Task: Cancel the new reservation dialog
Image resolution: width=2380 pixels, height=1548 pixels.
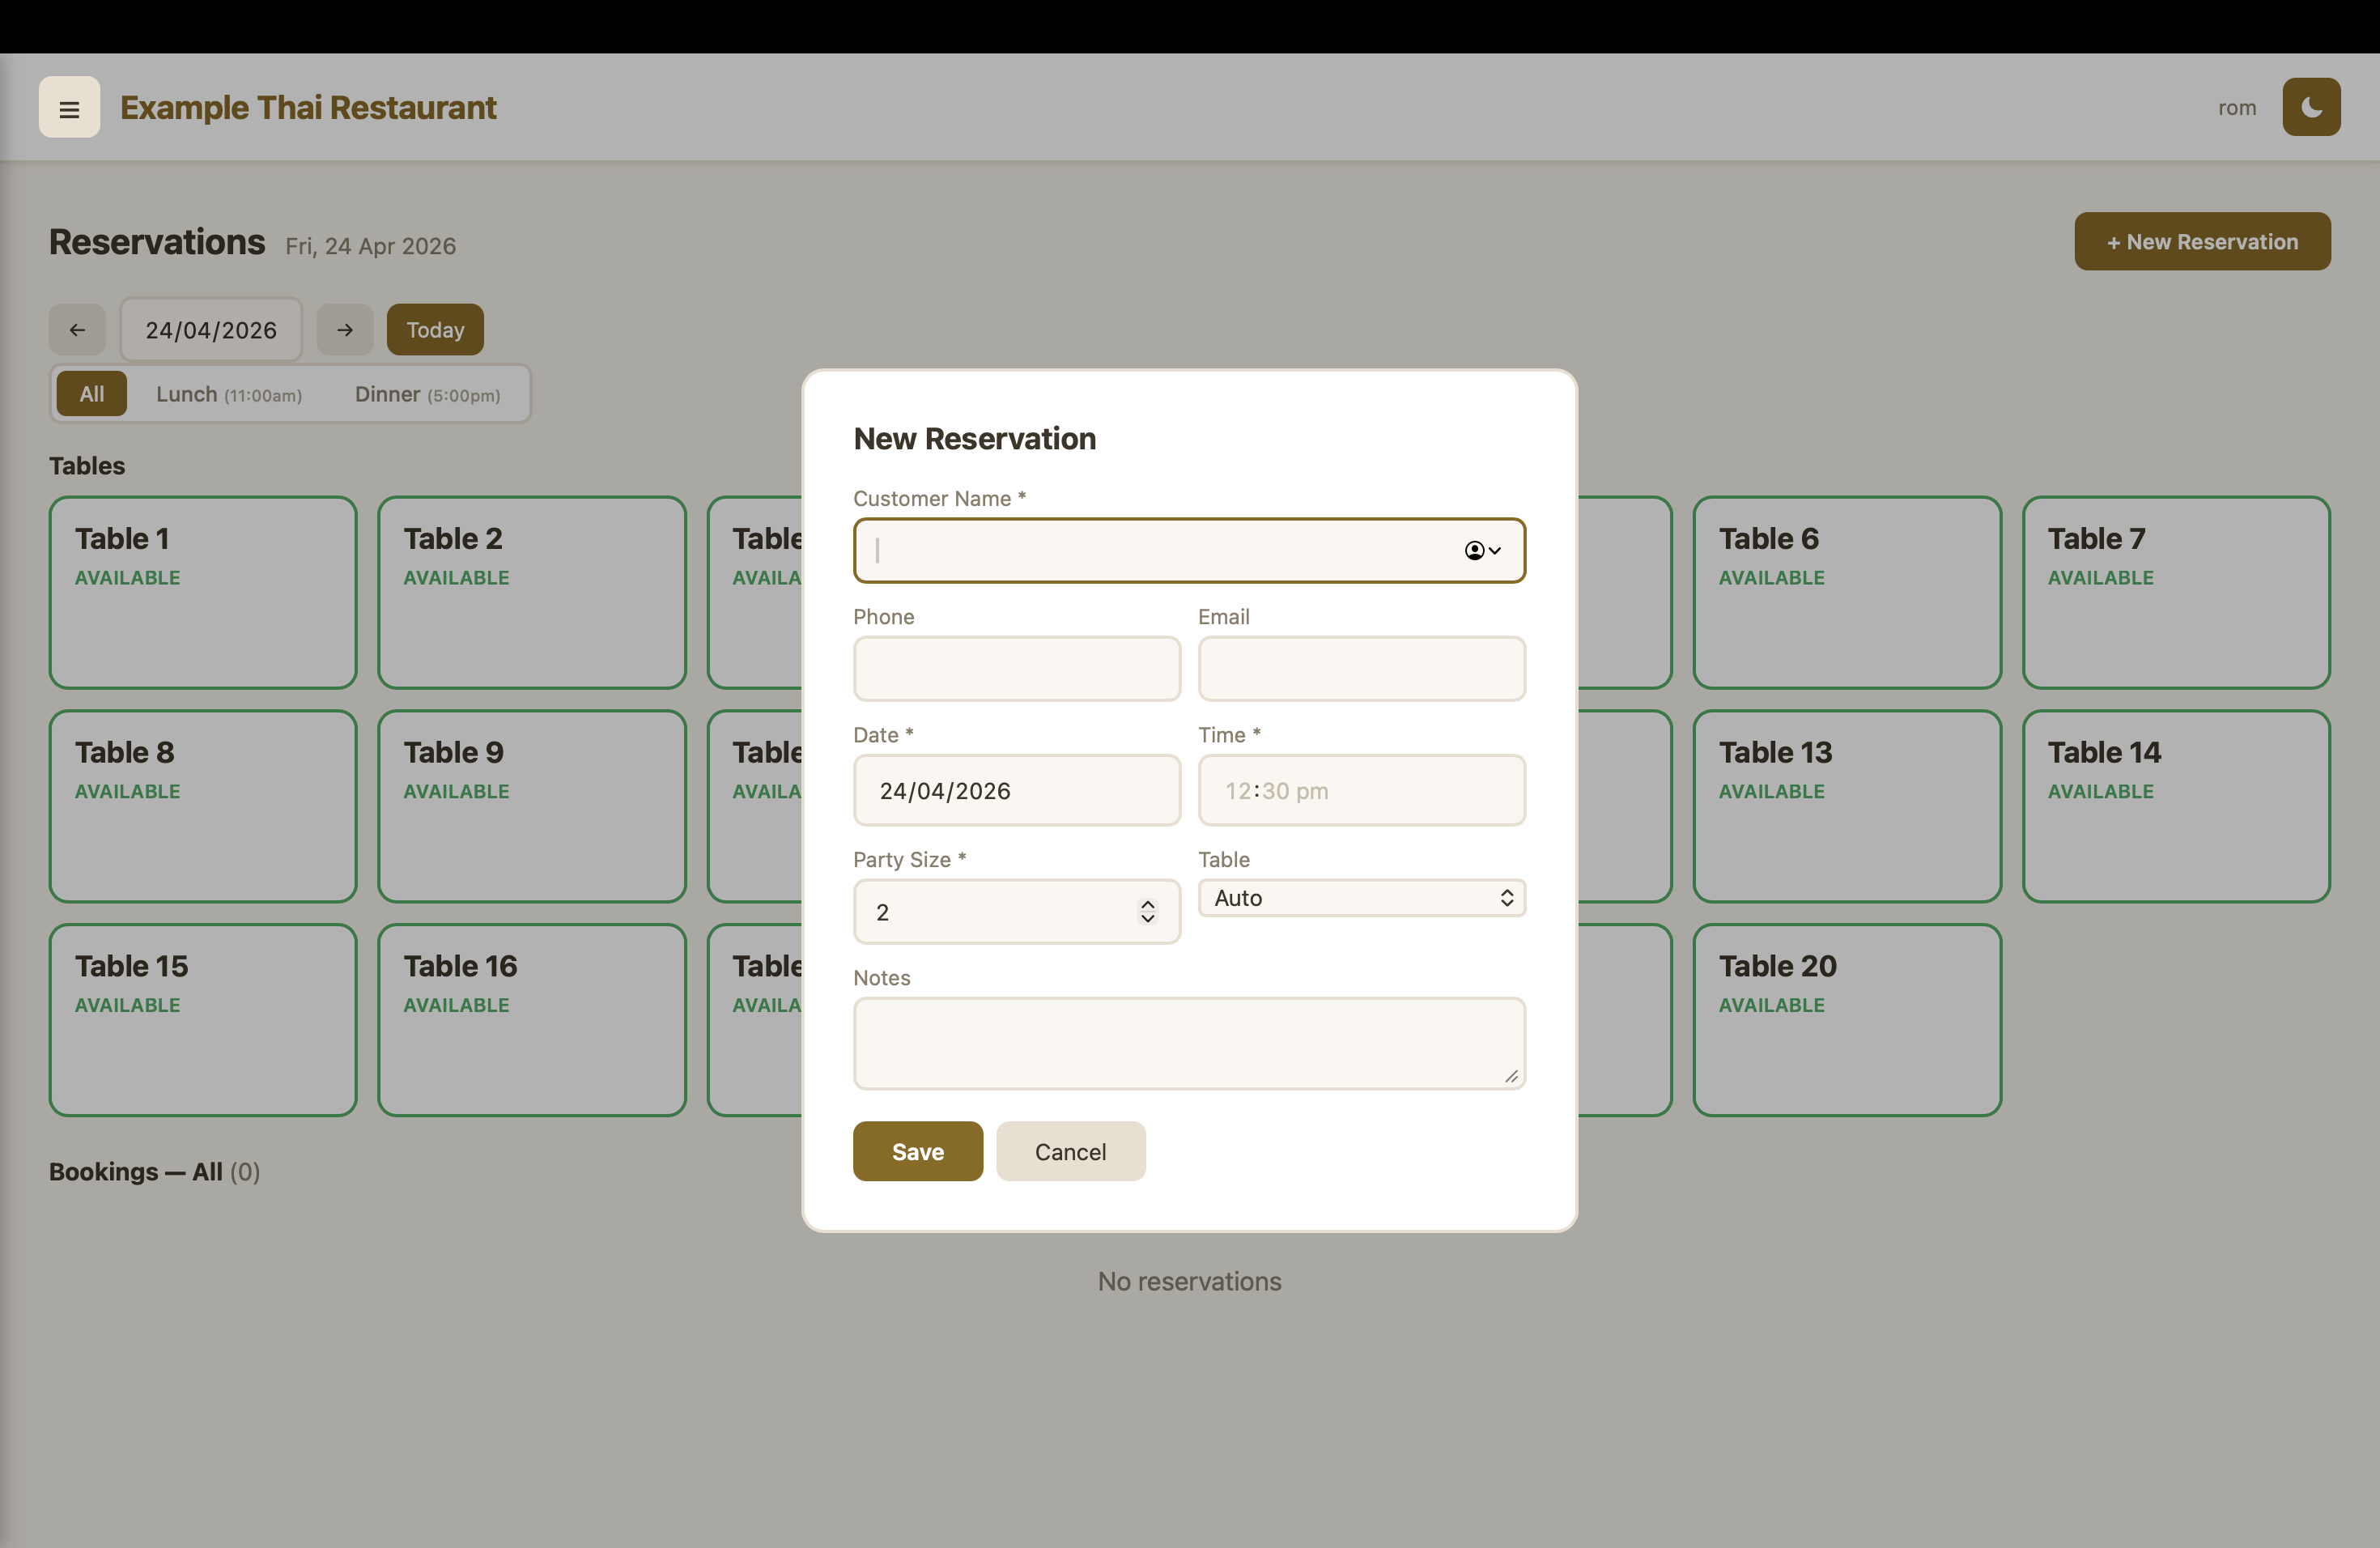Action: (x=1070, y=1151)
